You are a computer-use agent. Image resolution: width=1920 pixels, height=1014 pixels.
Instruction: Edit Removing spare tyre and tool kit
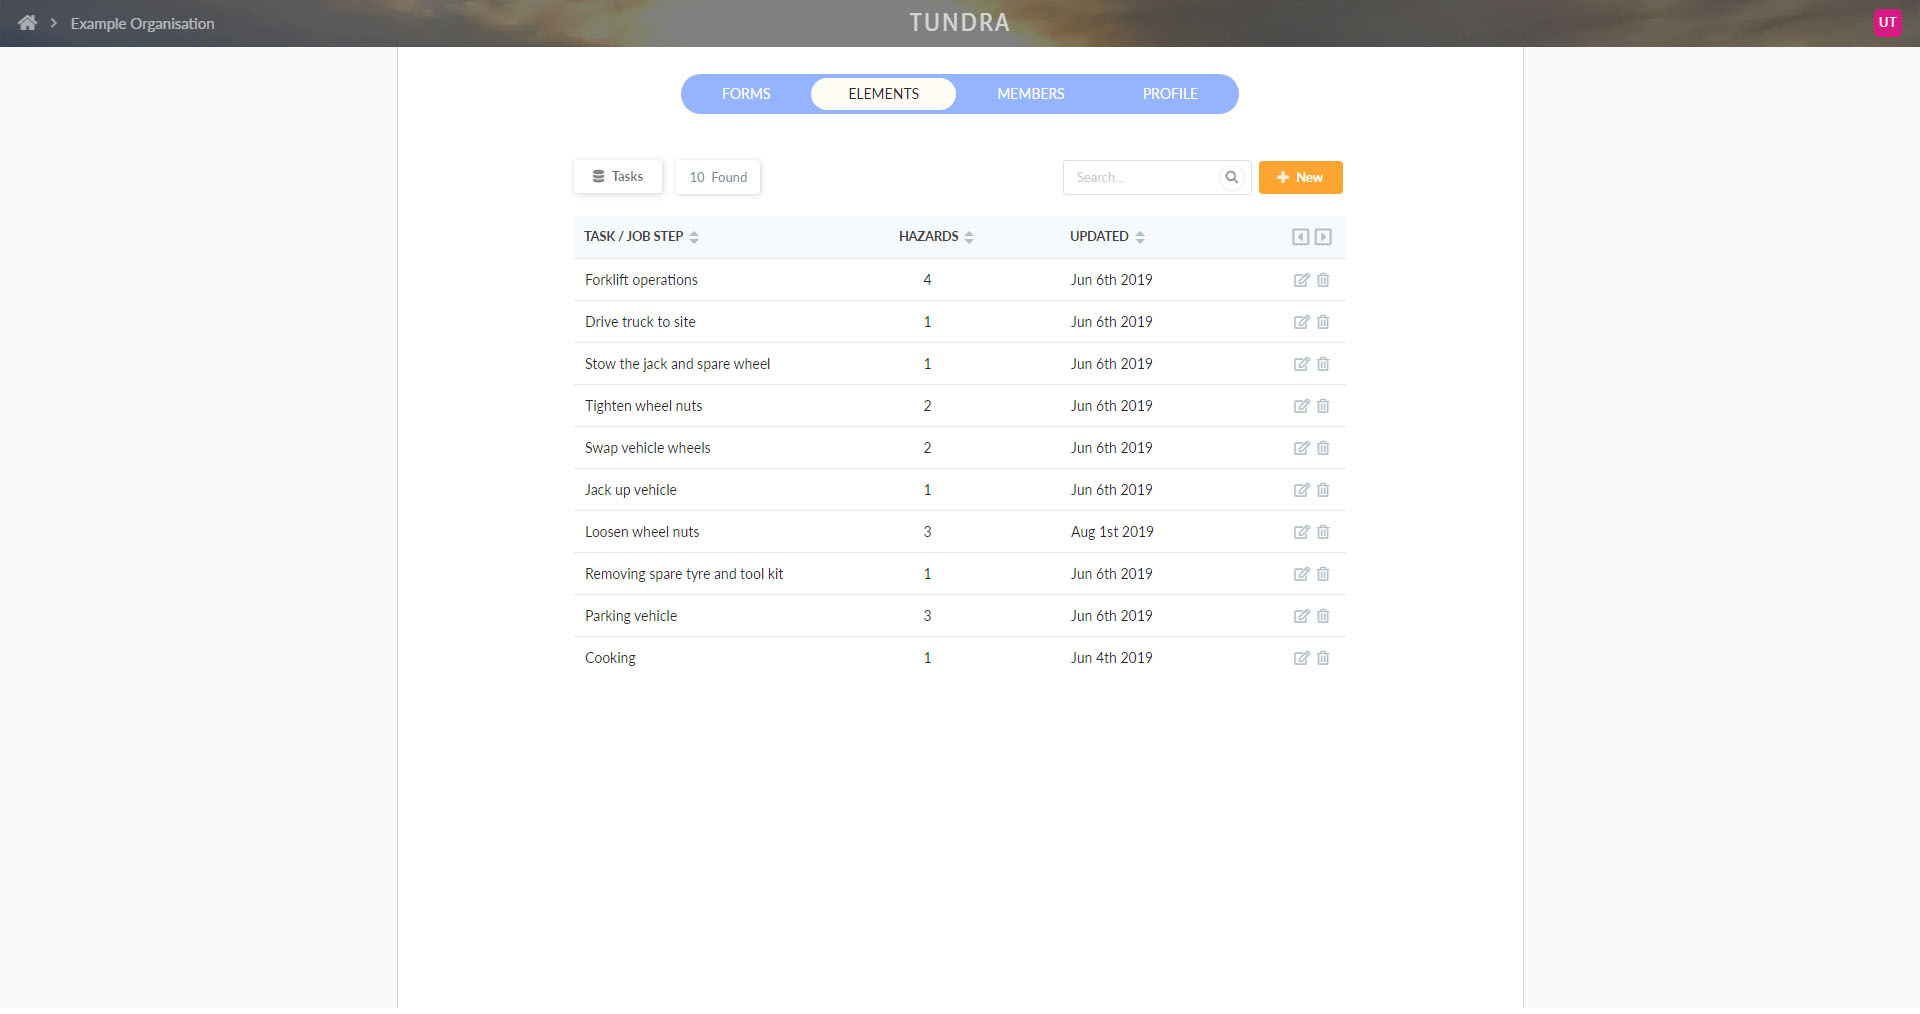click(1301, 574)
